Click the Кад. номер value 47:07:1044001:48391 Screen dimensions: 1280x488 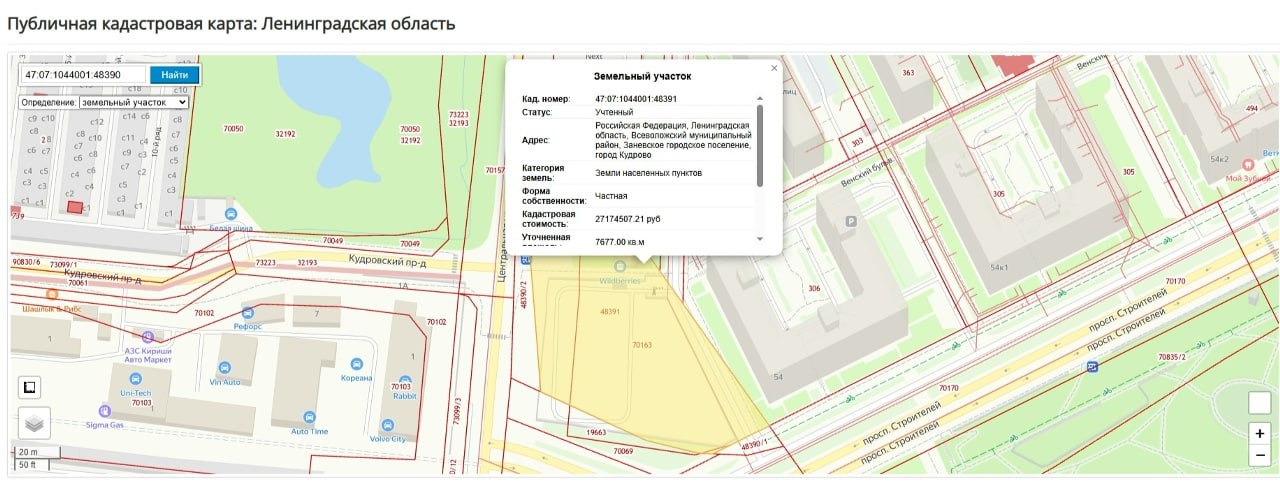point(636,99)
